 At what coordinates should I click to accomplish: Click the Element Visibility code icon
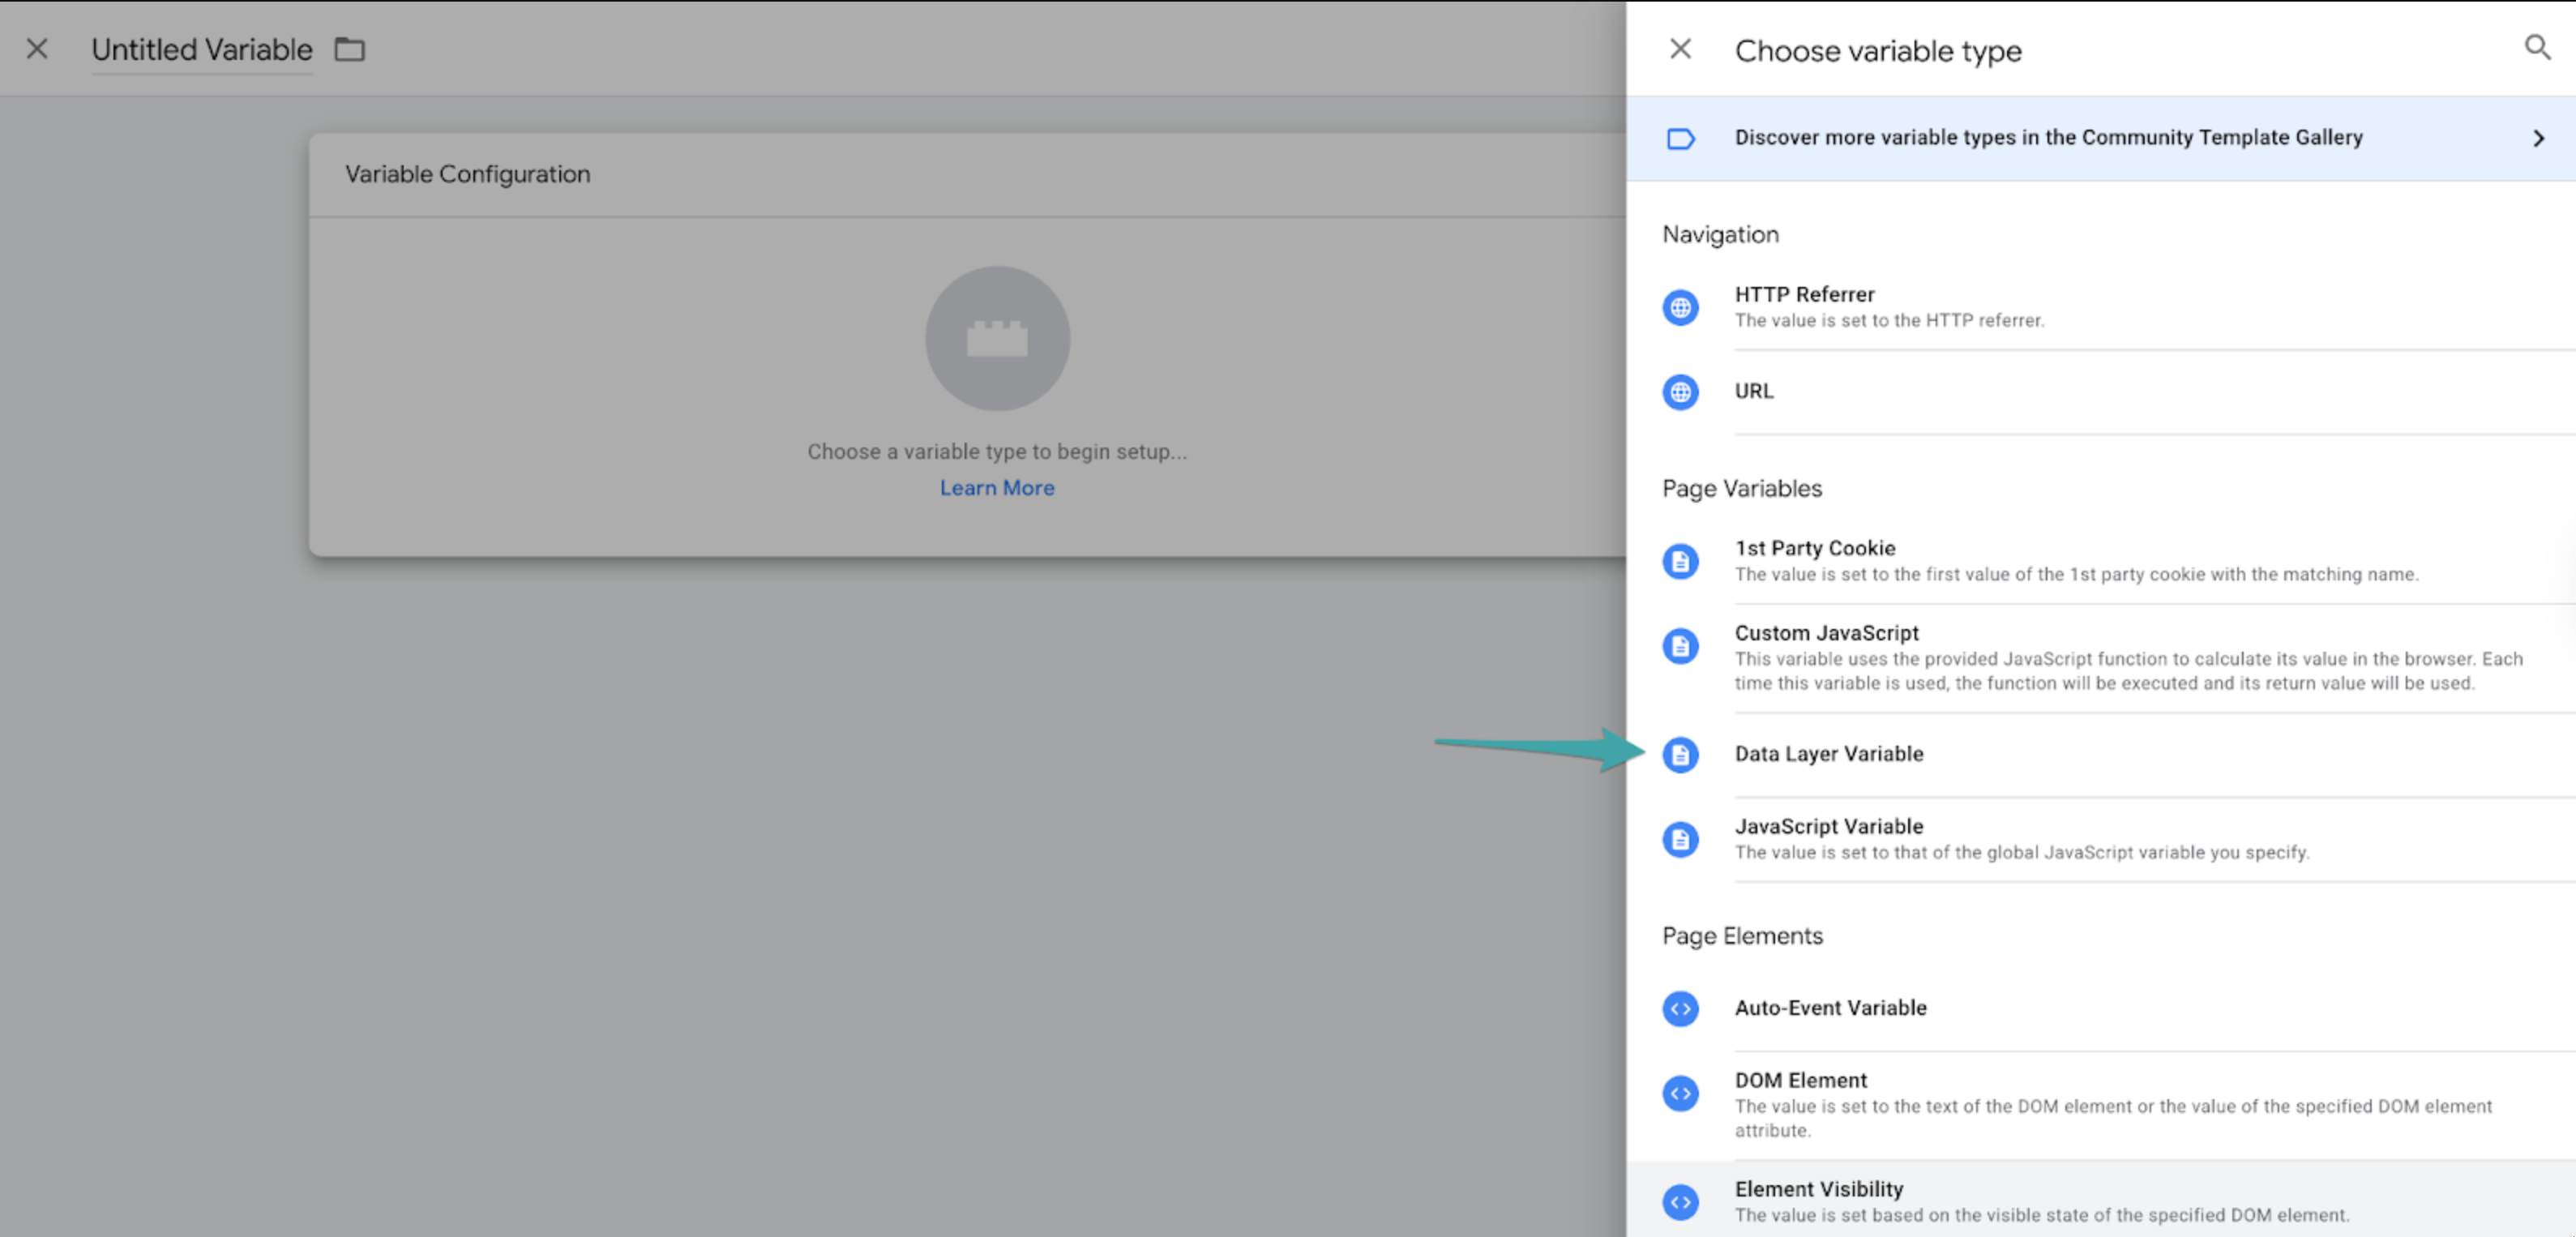[1680, 1202]
